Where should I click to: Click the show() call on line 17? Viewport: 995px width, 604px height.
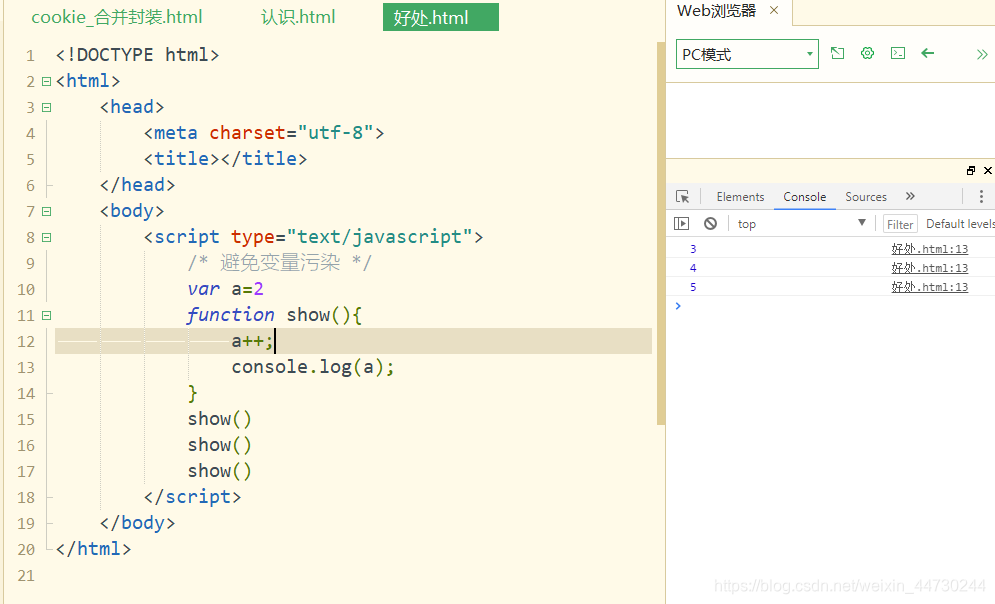[x=220, y=471]
